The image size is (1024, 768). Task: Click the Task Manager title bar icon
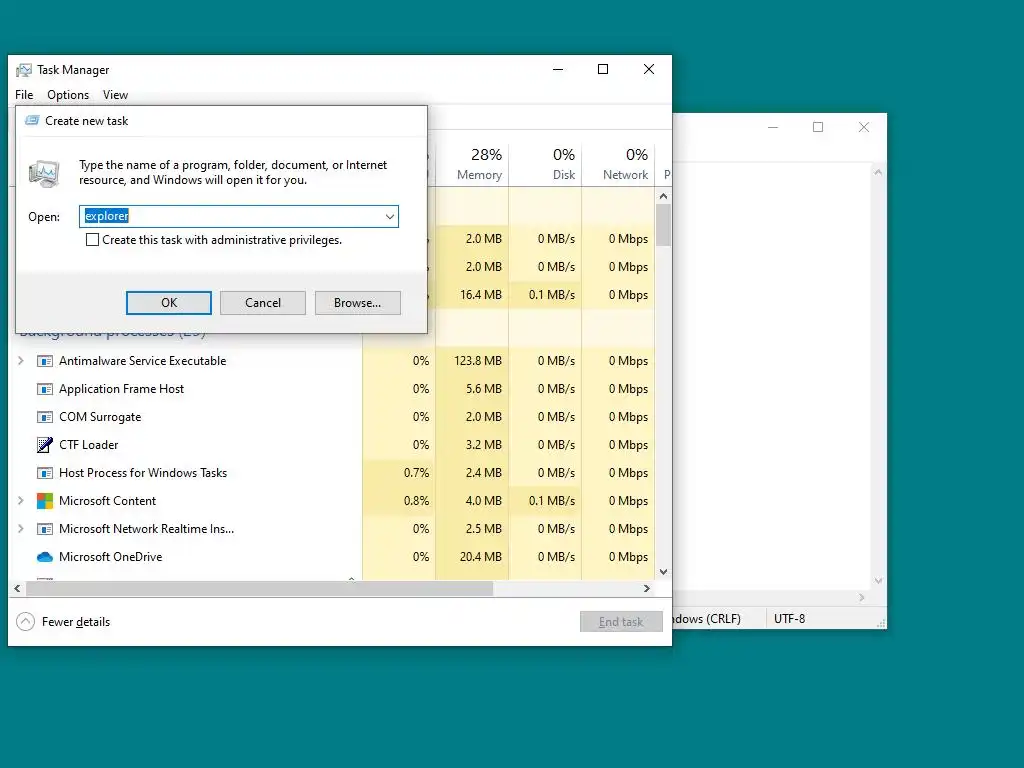pos(24,70)
